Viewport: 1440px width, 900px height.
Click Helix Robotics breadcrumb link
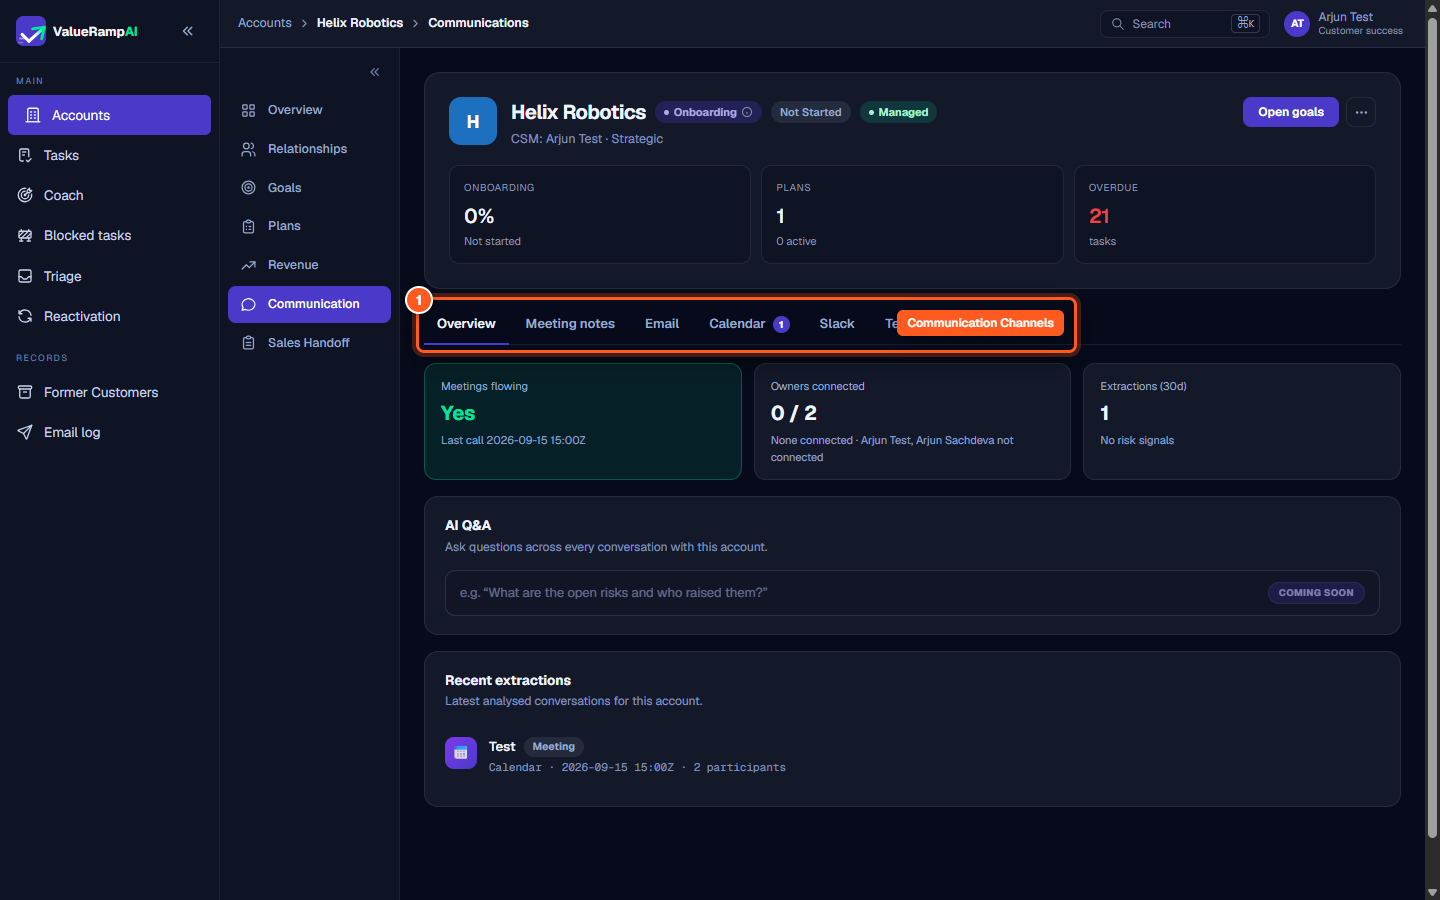(360, 23)
